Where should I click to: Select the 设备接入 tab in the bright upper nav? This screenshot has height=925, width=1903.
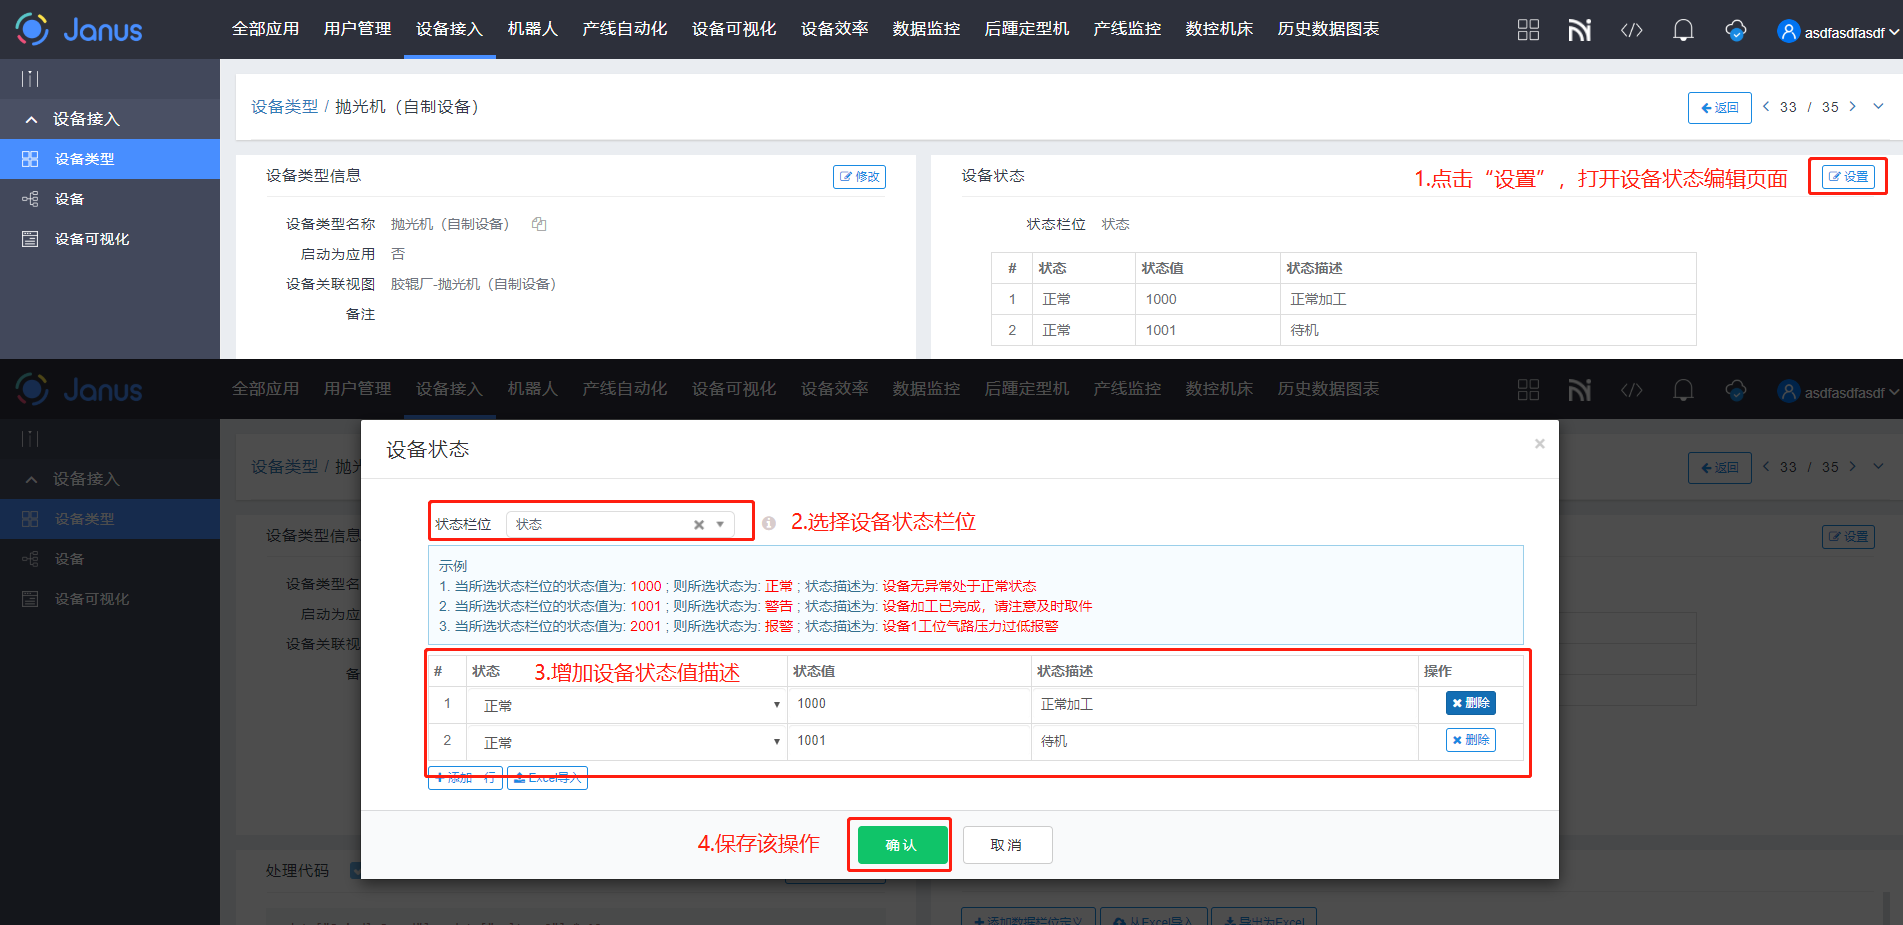[x=449, y=29]
